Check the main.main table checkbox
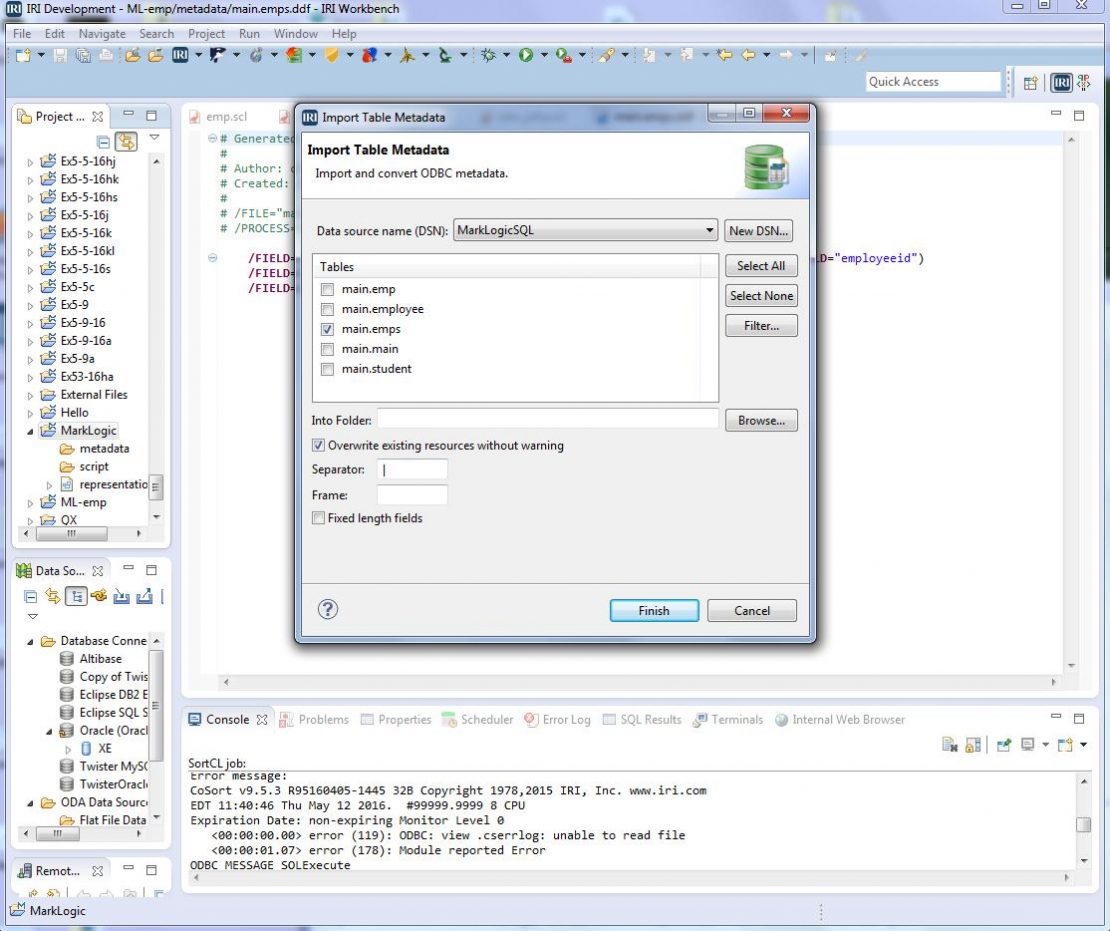 327,348
